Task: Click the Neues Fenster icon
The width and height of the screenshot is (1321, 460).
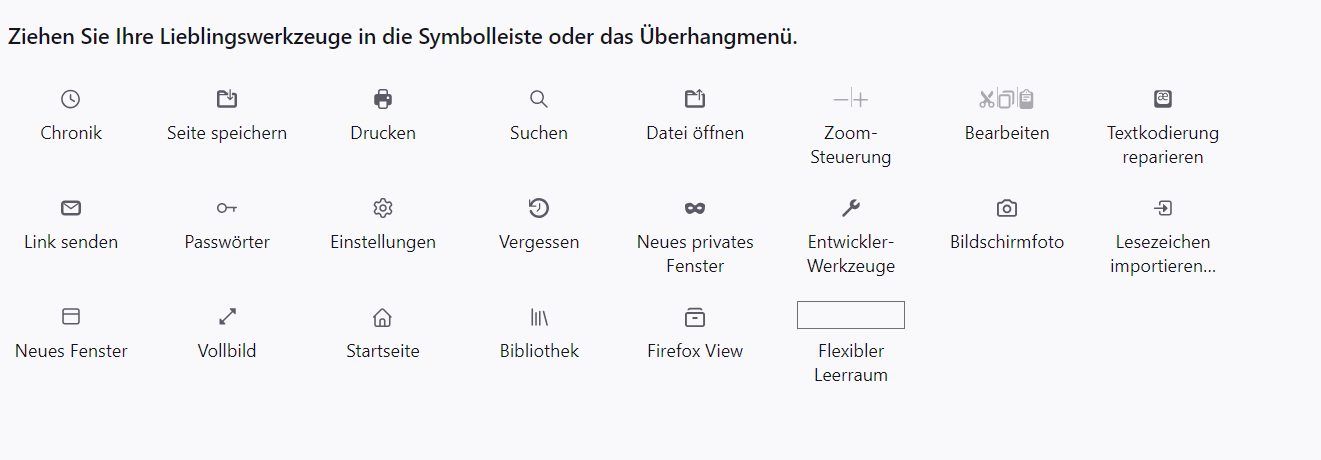Action: coord(71,317)
